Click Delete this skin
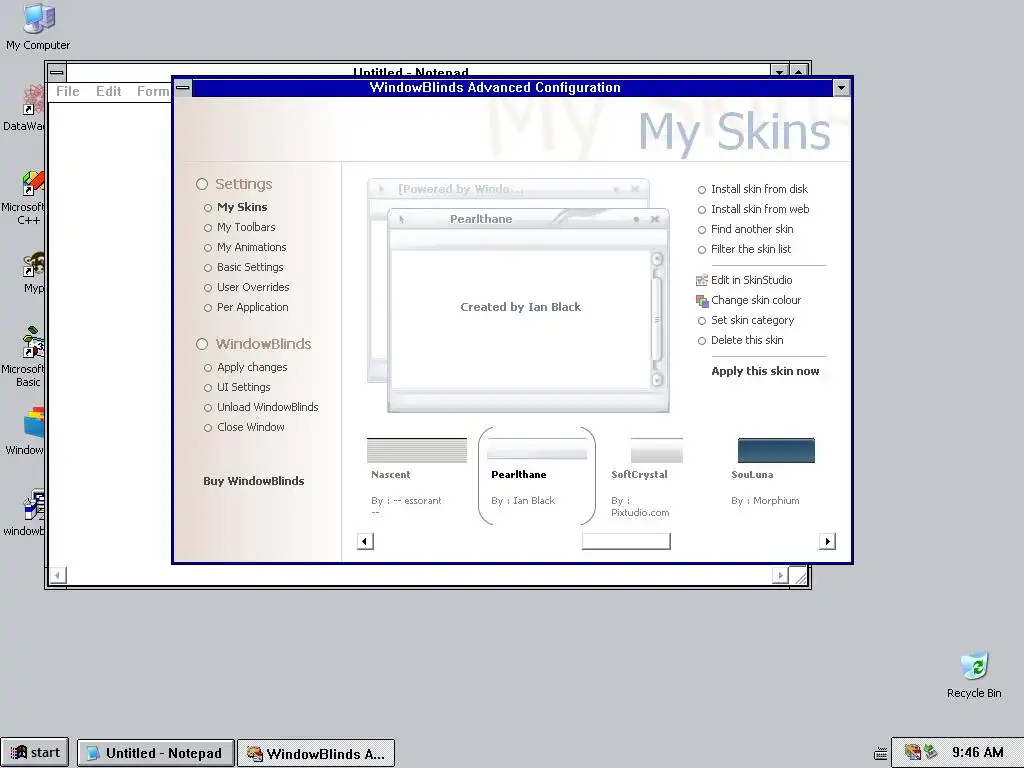 (x=741, y=340)
